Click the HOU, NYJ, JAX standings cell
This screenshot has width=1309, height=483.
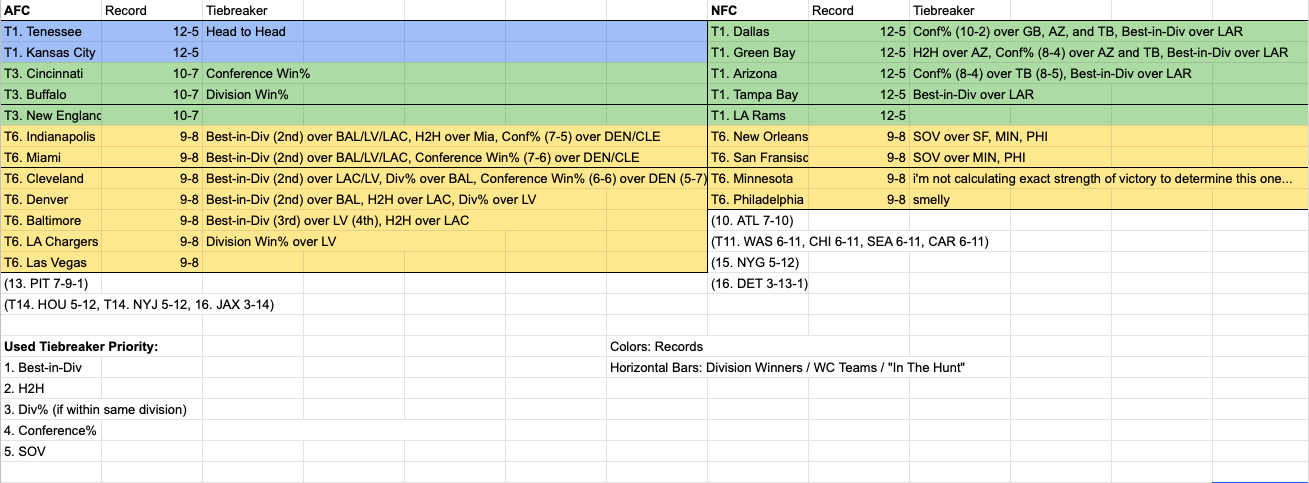point(138,304)
